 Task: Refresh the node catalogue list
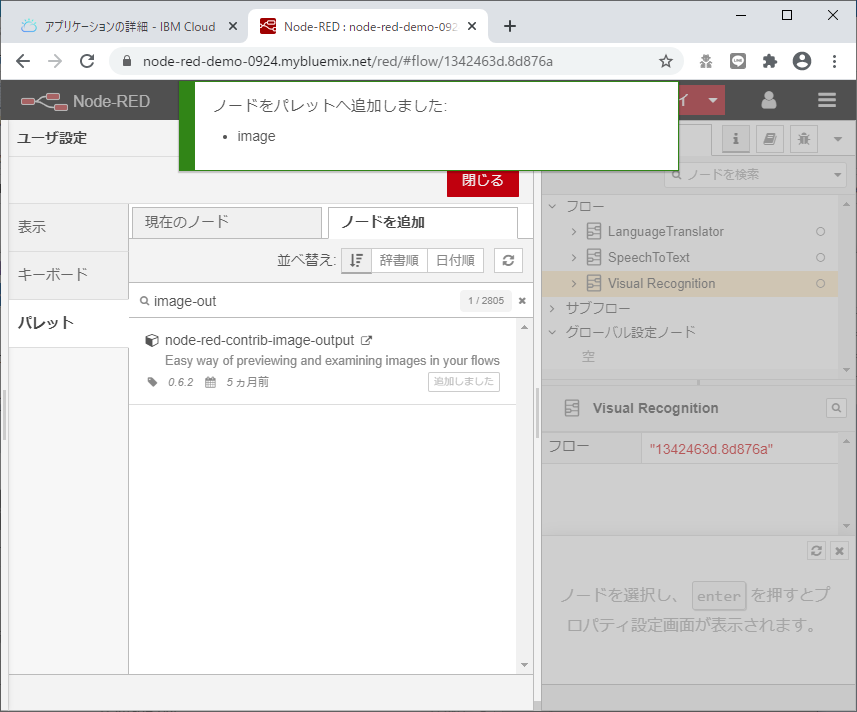pos(508,259)
